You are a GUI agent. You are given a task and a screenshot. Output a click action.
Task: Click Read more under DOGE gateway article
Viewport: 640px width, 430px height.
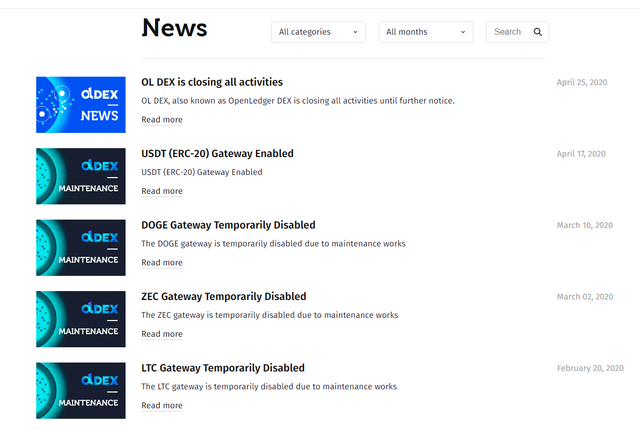pos(162,262)
